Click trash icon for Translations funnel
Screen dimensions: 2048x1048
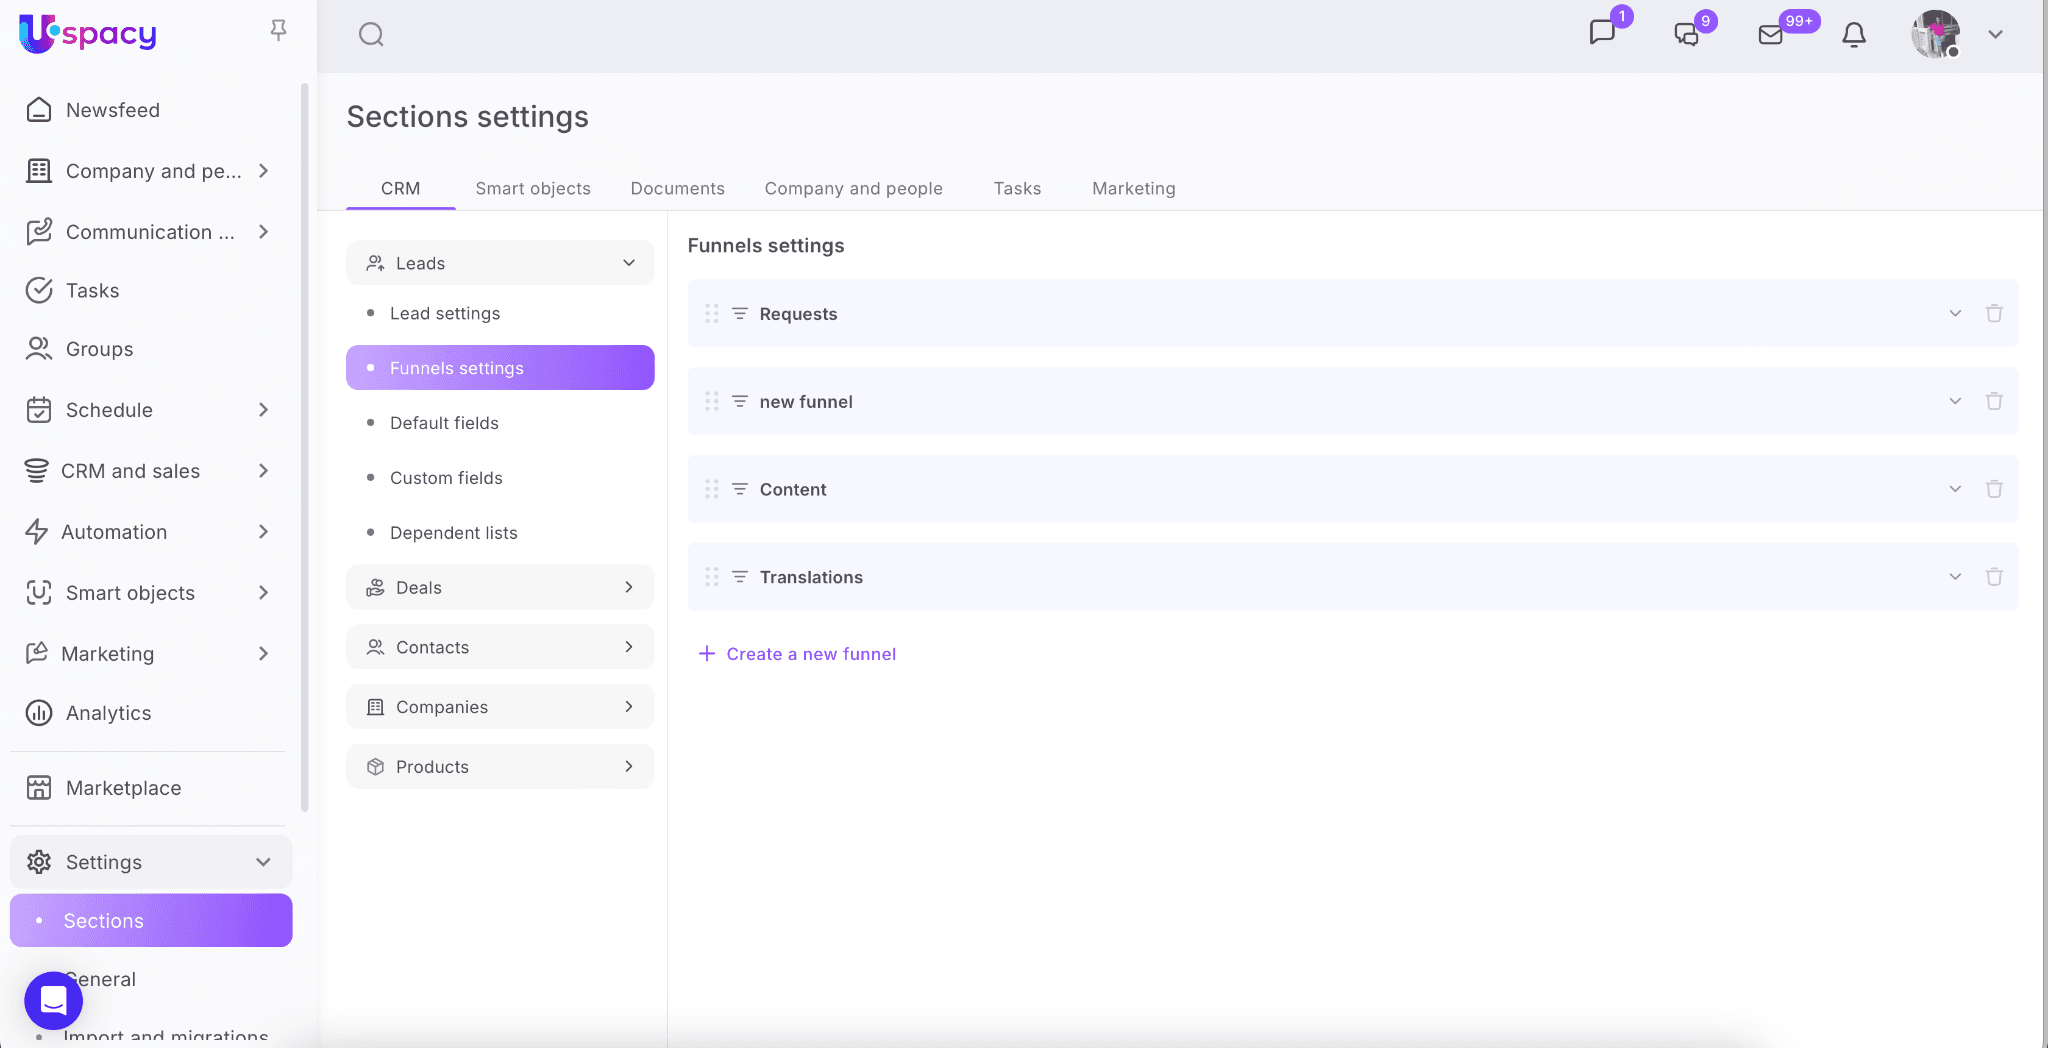[x=1993, y=577]
